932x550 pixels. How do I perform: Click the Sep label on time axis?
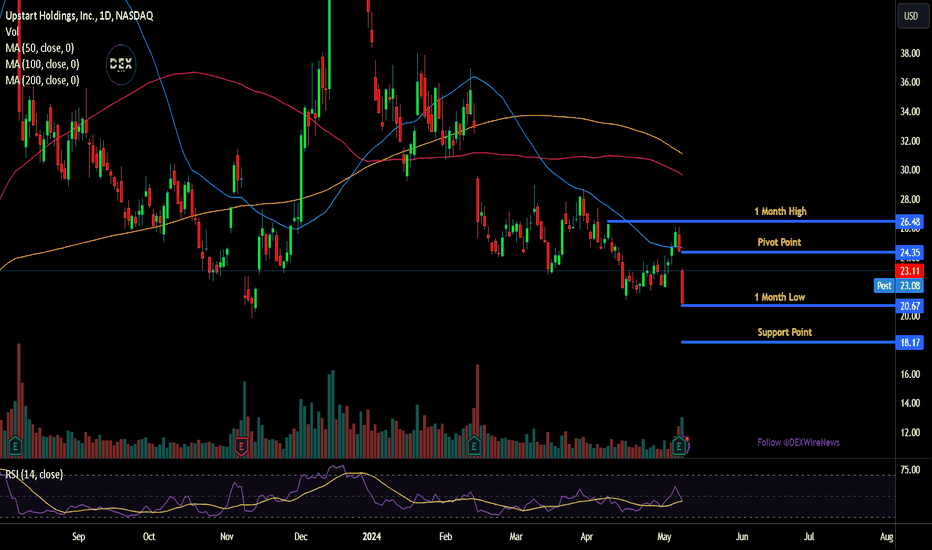(x=78, y=536)
